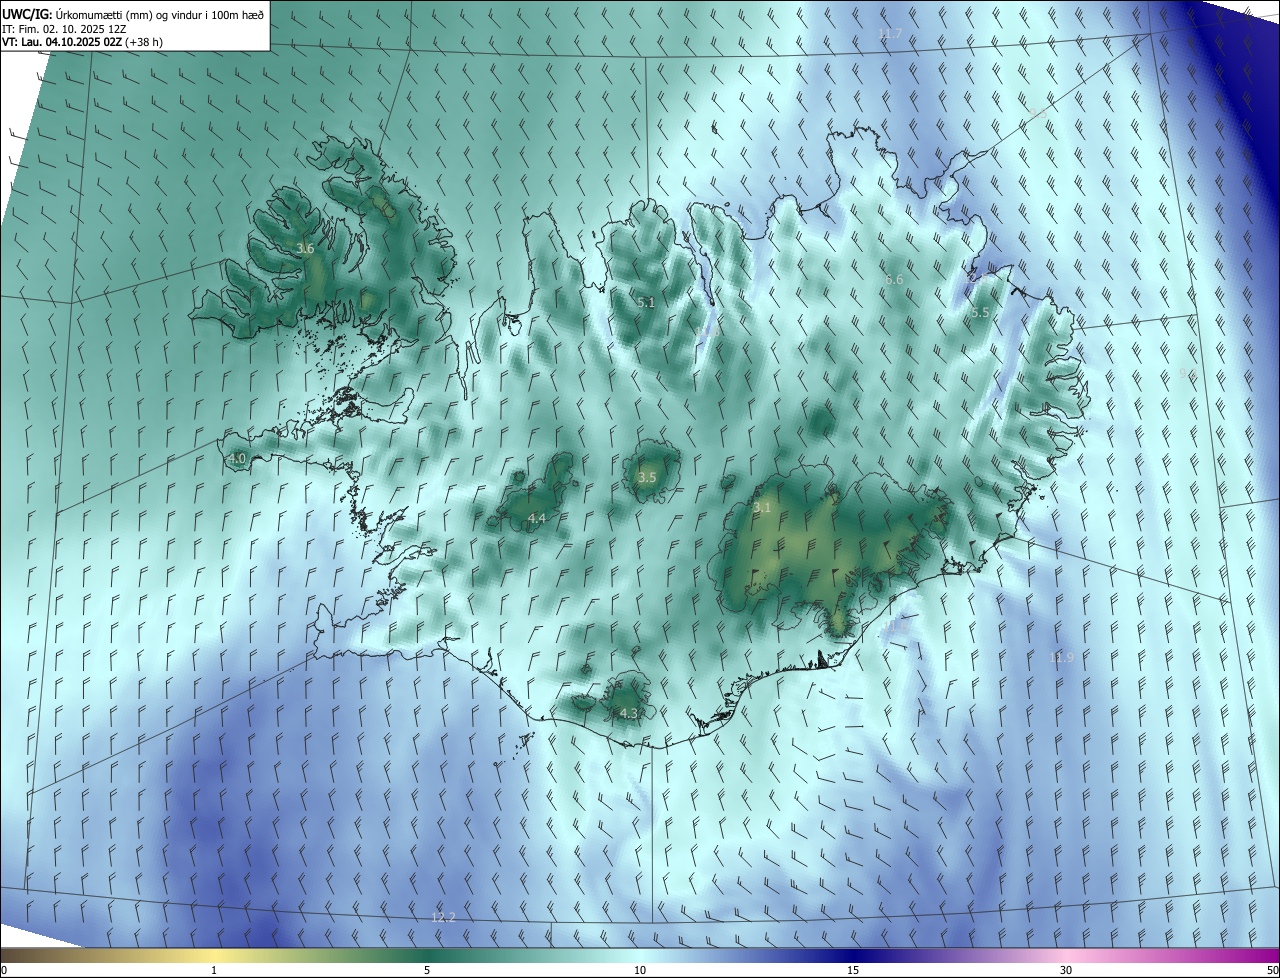Select the dark blue 15 mm legend mark
1280x978 pixels.
point(853,970)
